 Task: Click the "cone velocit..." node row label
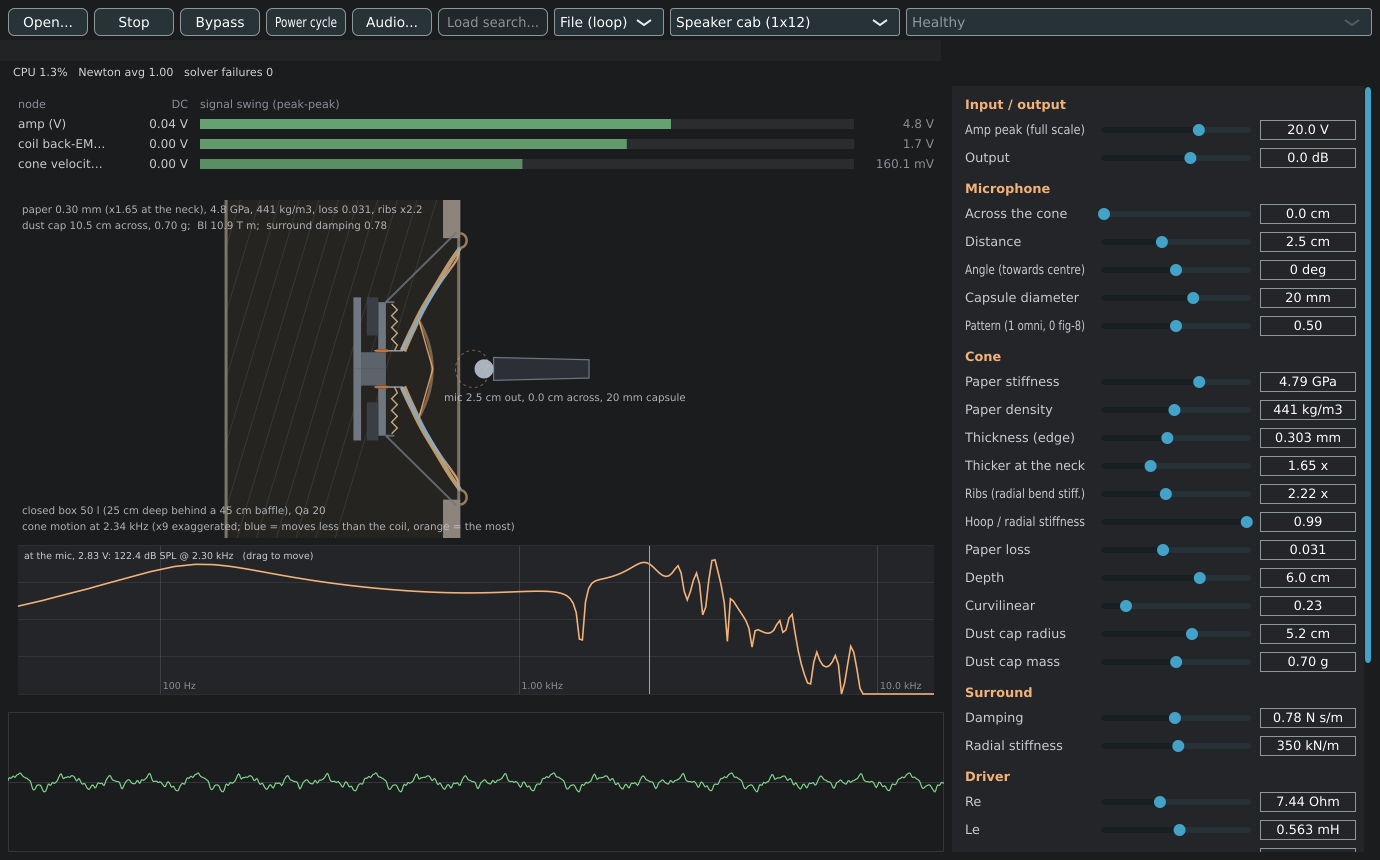pyautogui.click(x=61, y=164)
